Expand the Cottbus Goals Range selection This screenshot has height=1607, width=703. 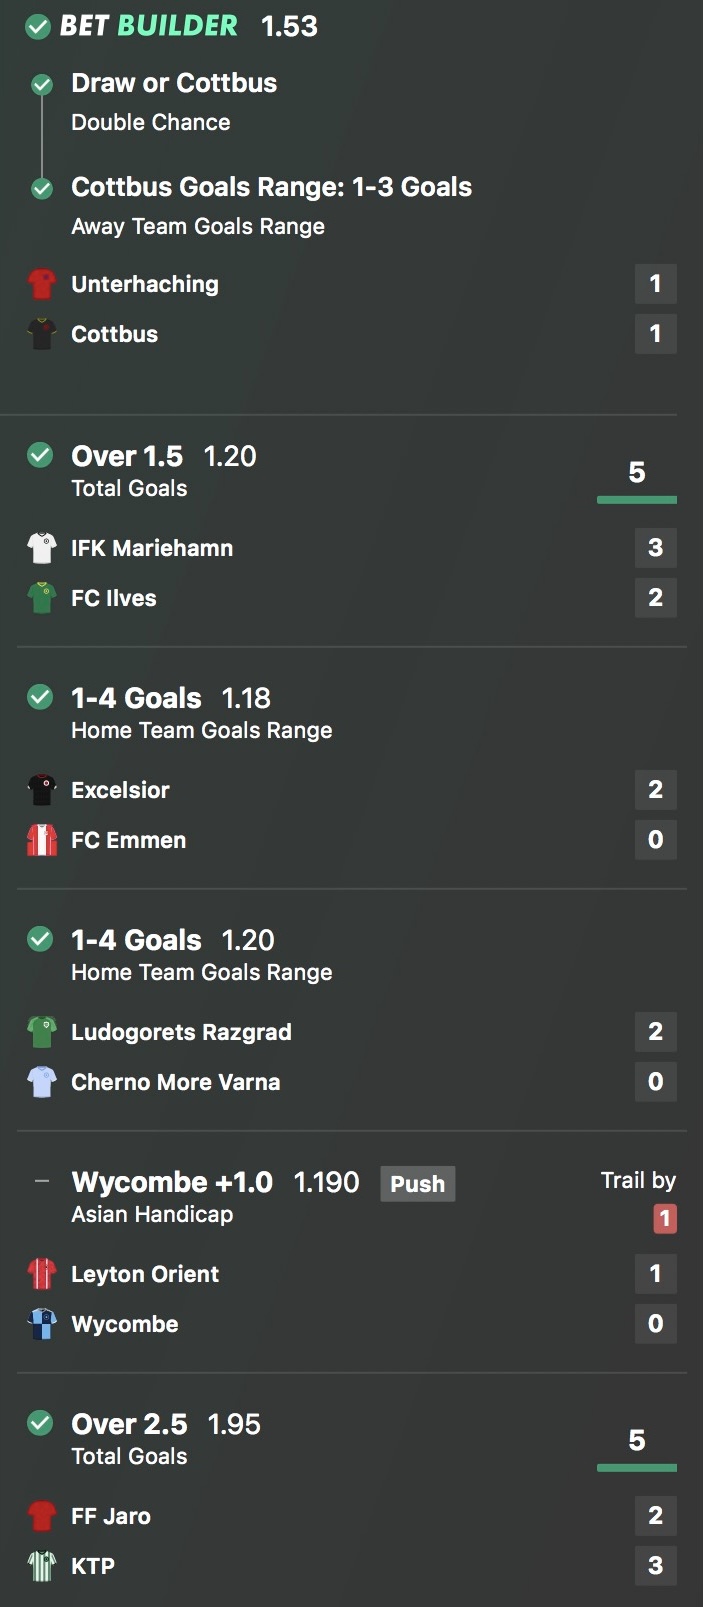click(x=271, y=187)
